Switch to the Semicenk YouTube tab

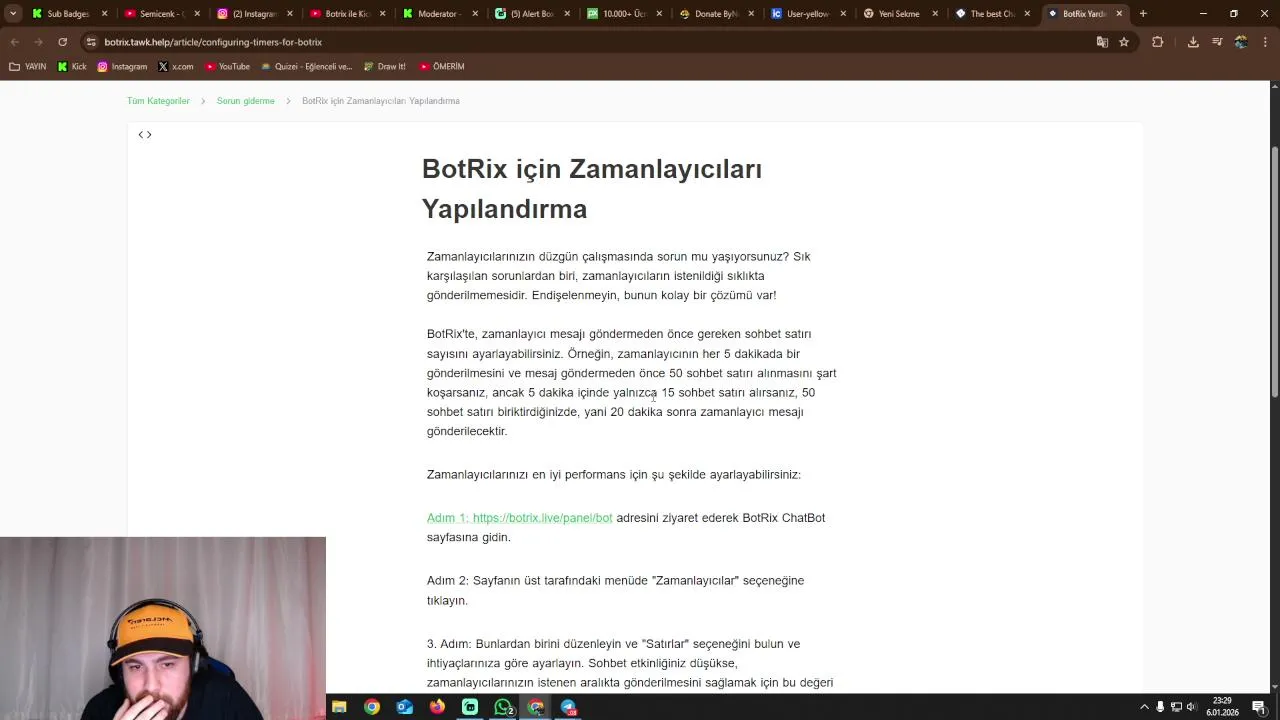click(162, 14)
